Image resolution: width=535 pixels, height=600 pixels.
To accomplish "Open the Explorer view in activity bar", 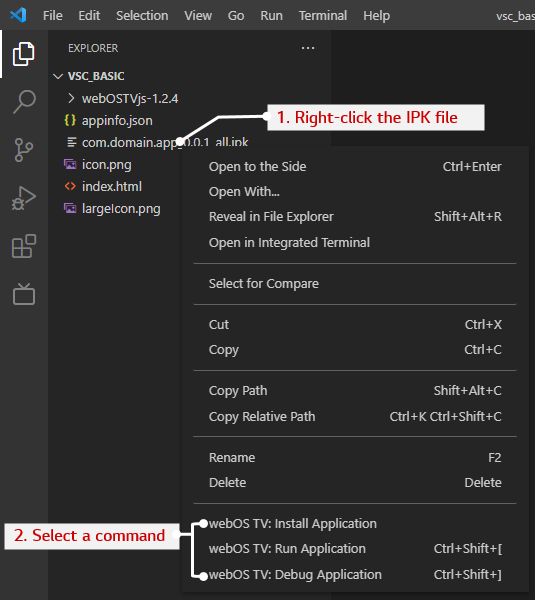I will tap(24, 54).
